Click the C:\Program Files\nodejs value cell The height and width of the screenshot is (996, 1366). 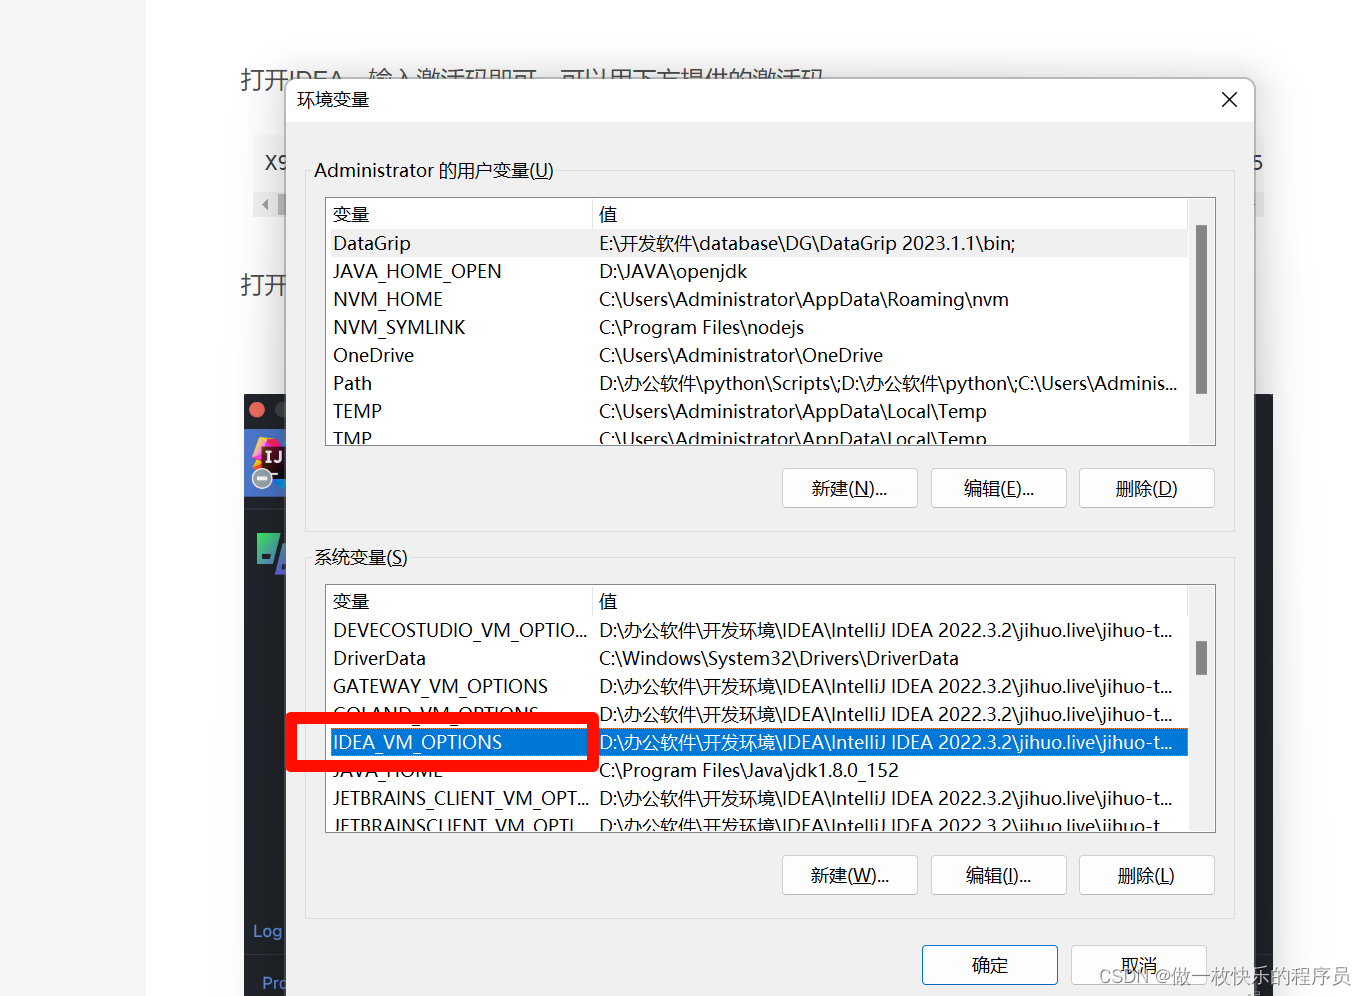701,327
